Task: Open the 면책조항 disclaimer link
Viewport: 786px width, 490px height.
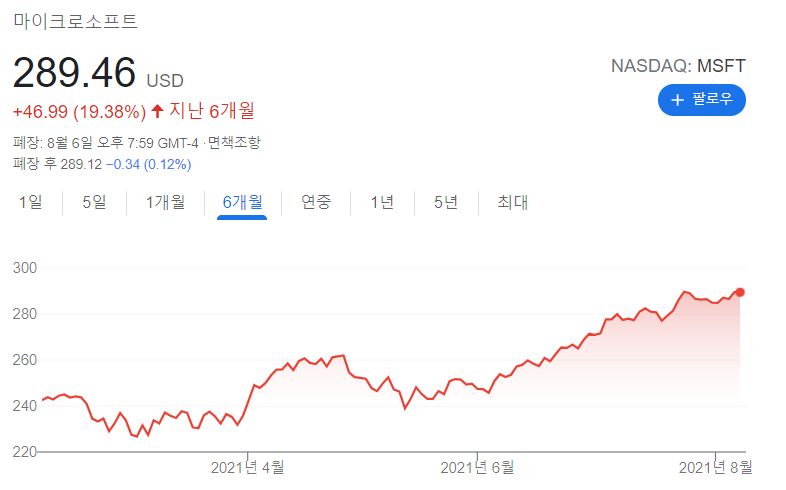Action: click(x=234, y=143)
